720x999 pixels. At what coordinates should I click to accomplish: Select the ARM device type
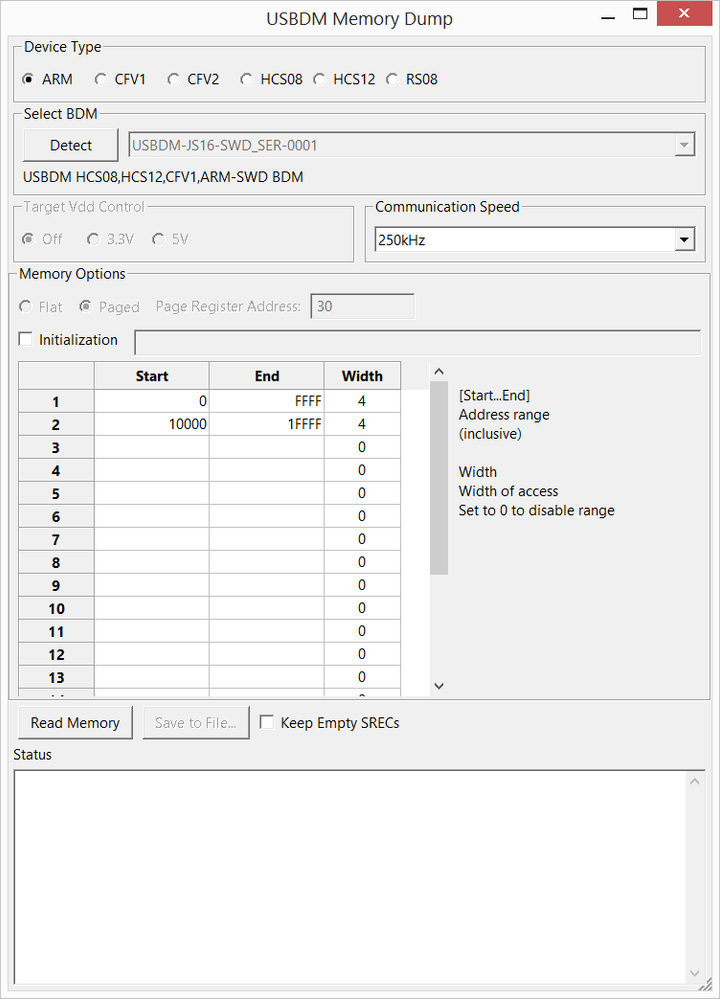click(x=47, y=79)
